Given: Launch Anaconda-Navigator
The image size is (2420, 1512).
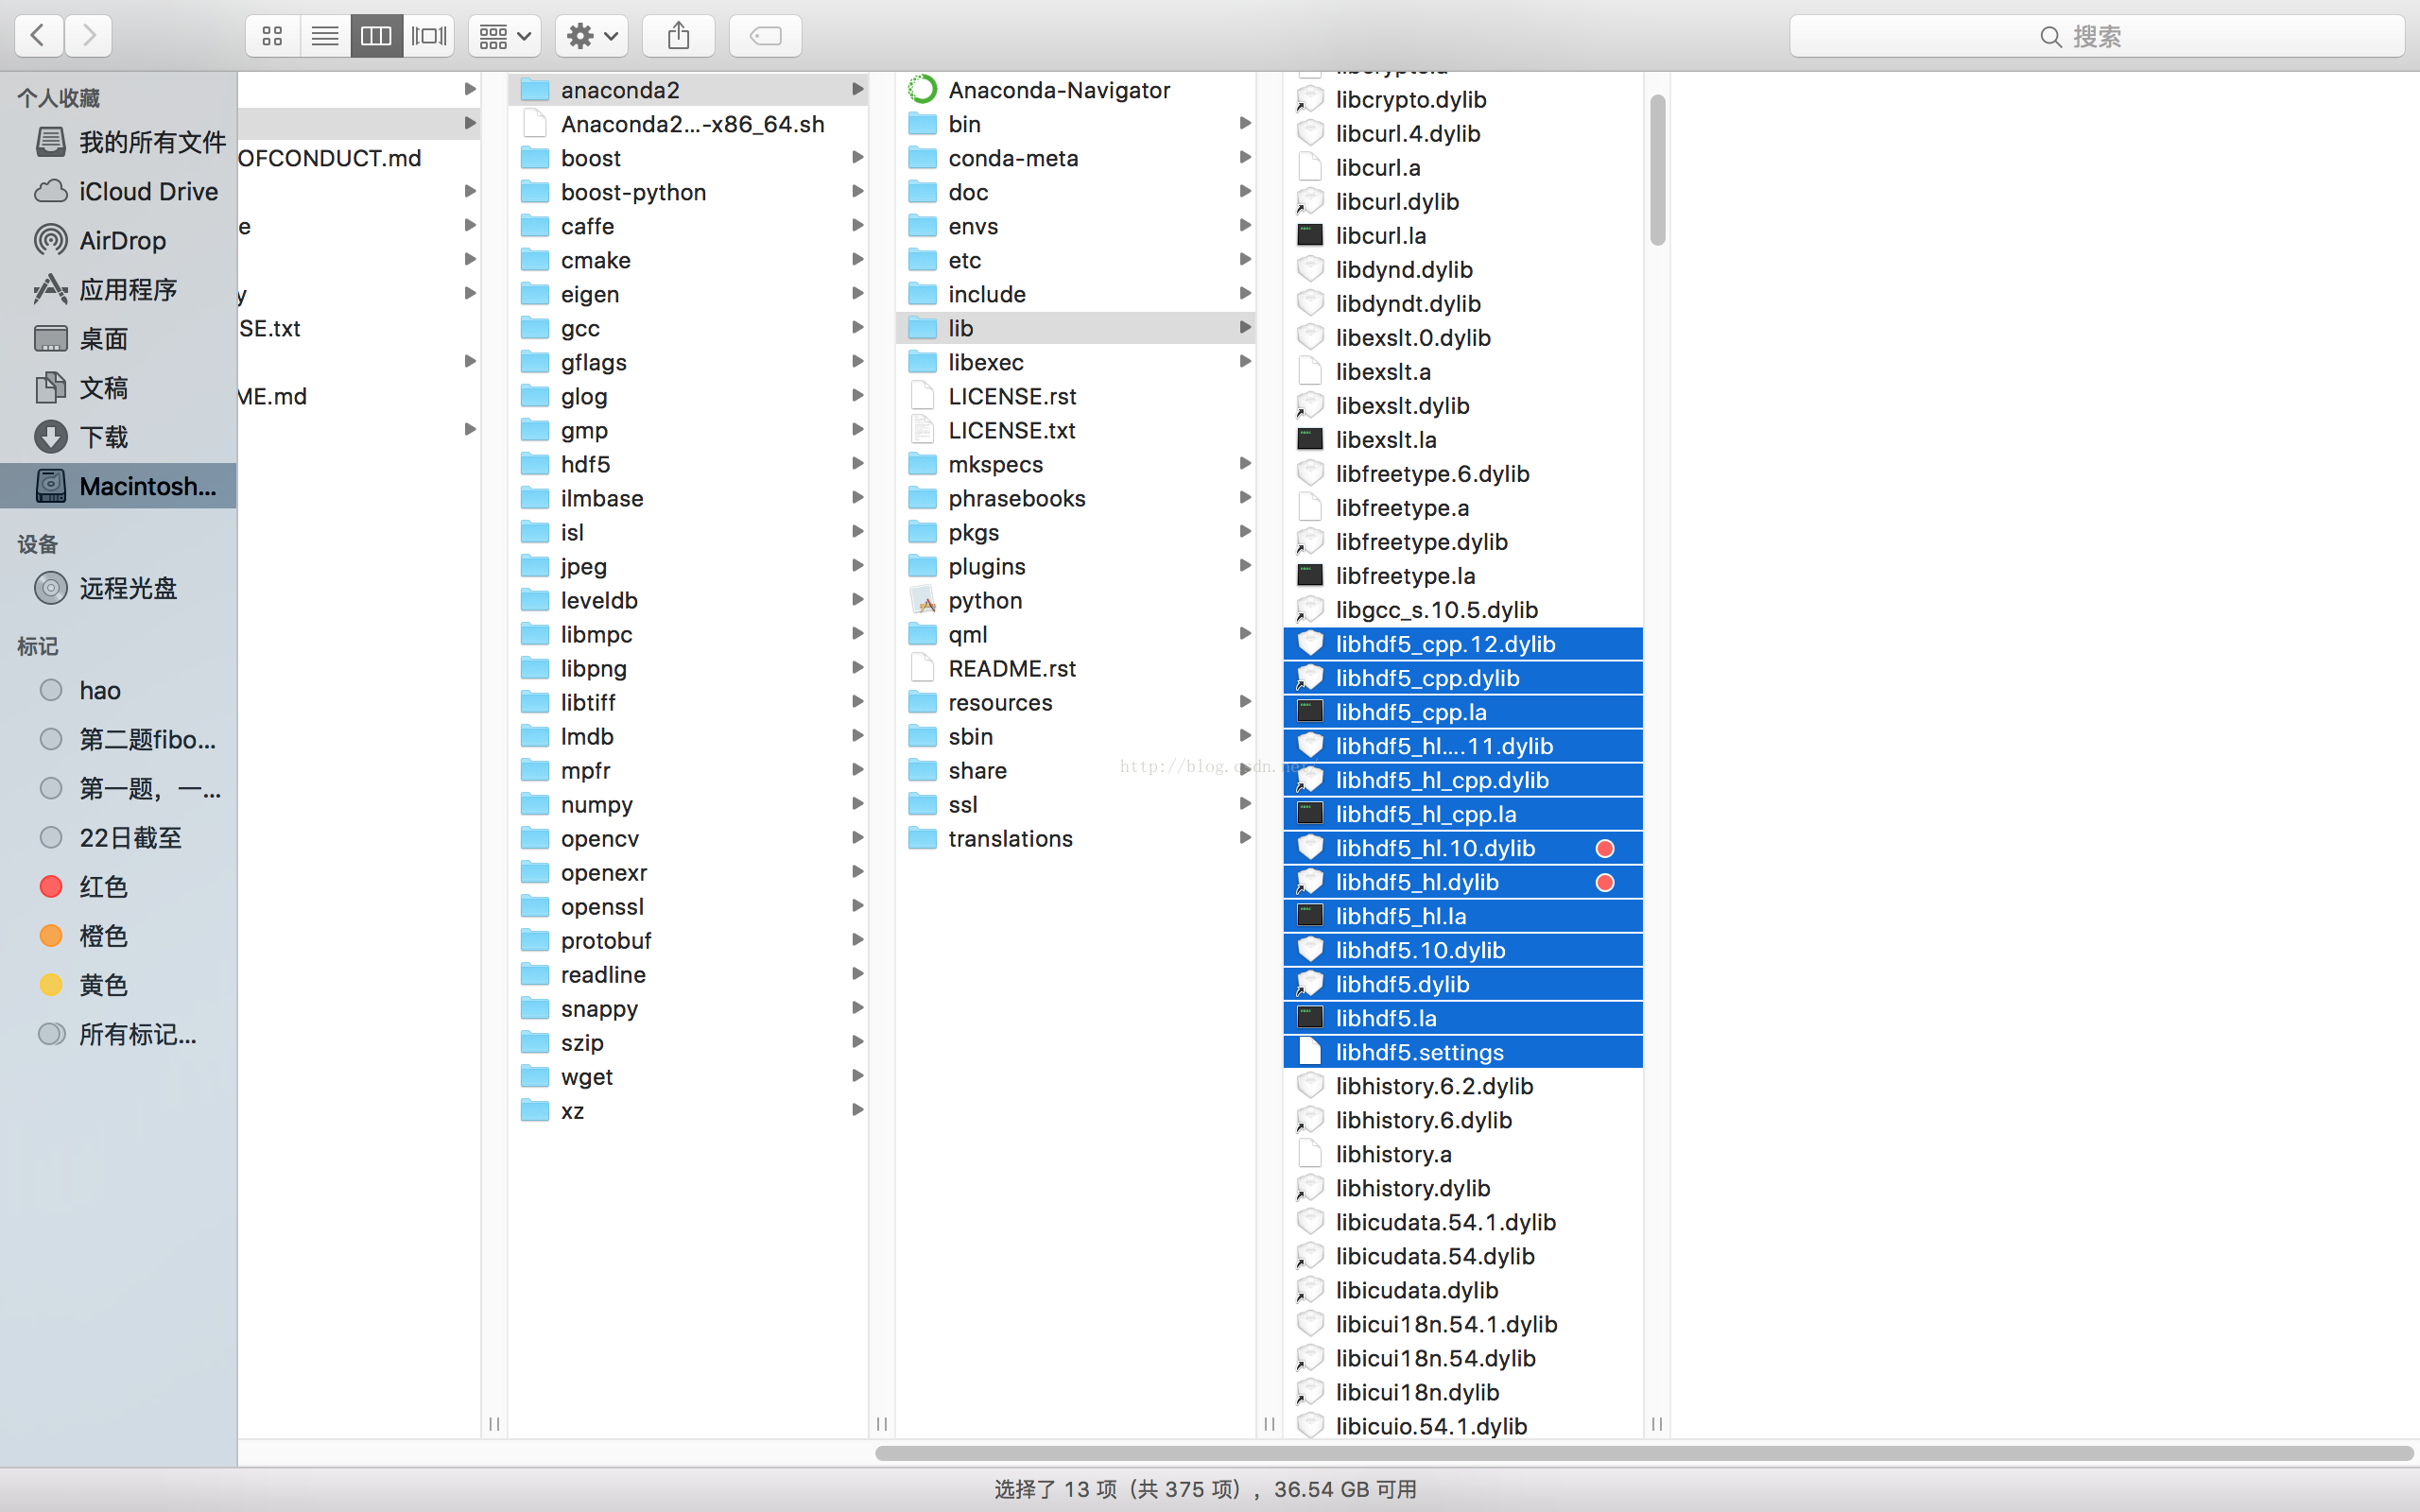Looking at the screenshot, I should tap(1075, 90).
